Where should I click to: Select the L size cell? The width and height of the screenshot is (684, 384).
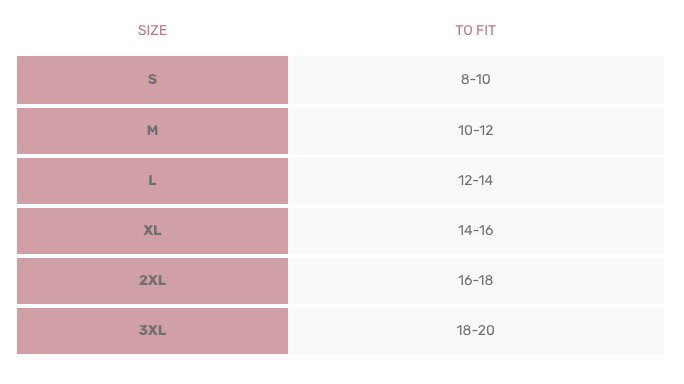pyautogui.click(x=152, y=180)
